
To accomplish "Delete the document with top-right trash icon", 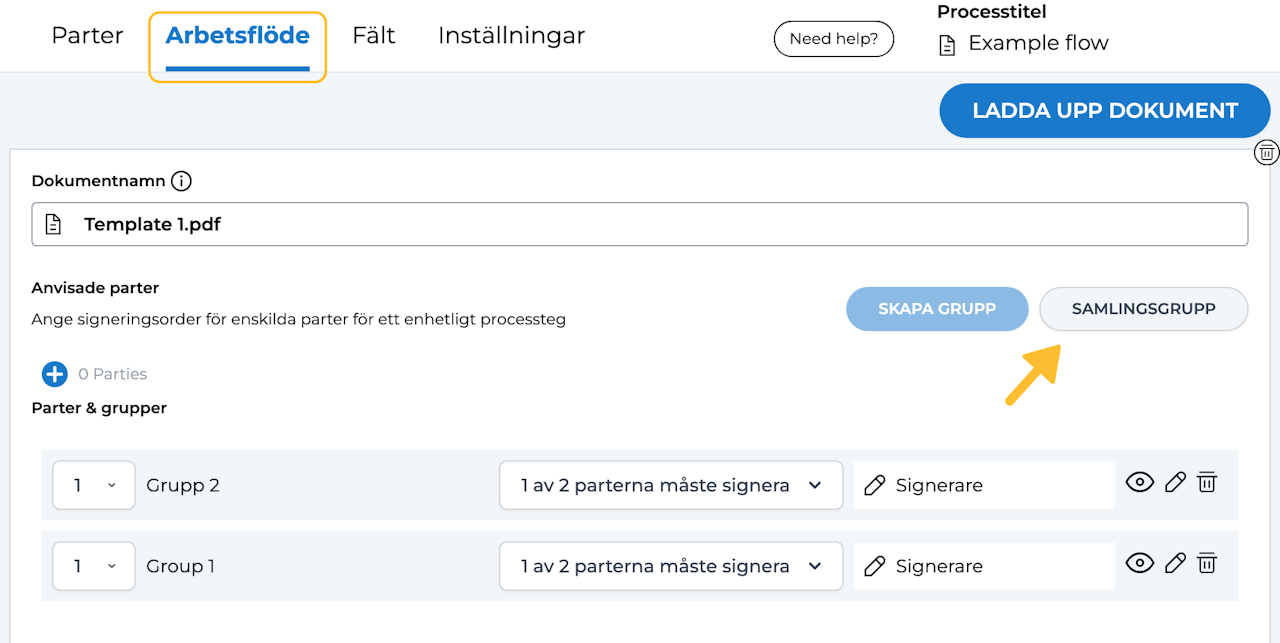I will click(x=1267, y=153).
